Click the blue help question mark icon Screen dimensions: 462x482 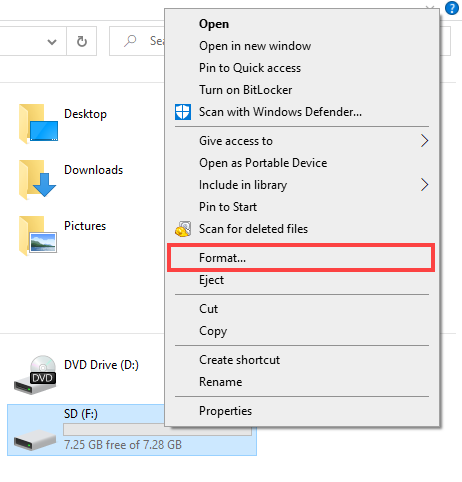[x=452, y=8]
